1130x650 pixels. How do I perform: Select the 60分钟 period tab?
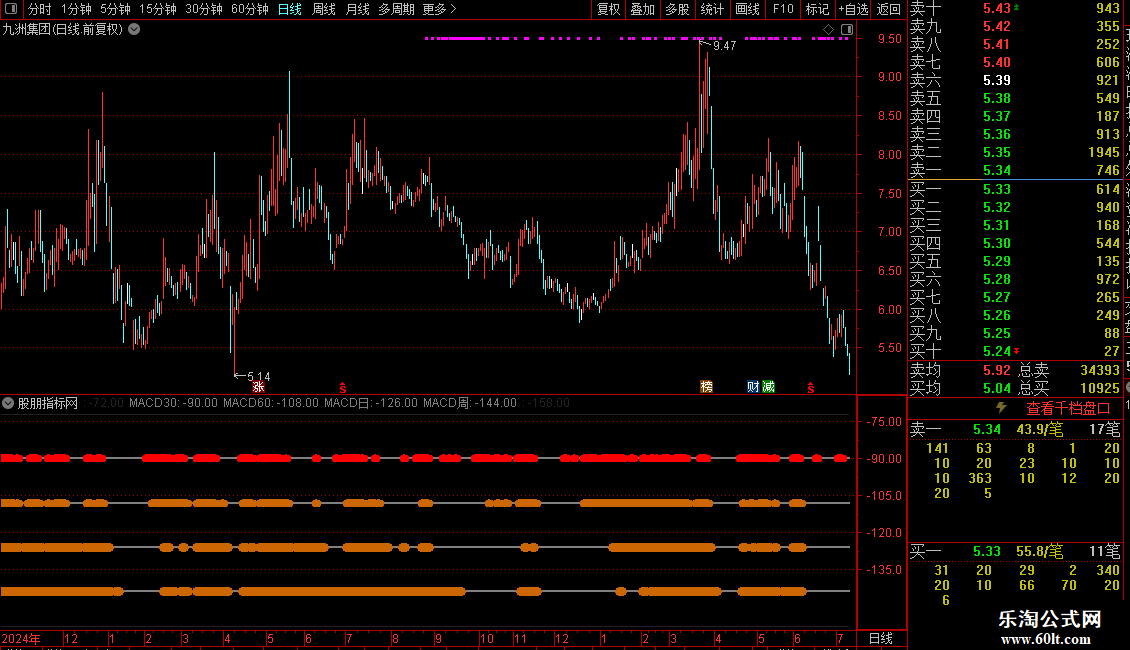coord(249,9)
